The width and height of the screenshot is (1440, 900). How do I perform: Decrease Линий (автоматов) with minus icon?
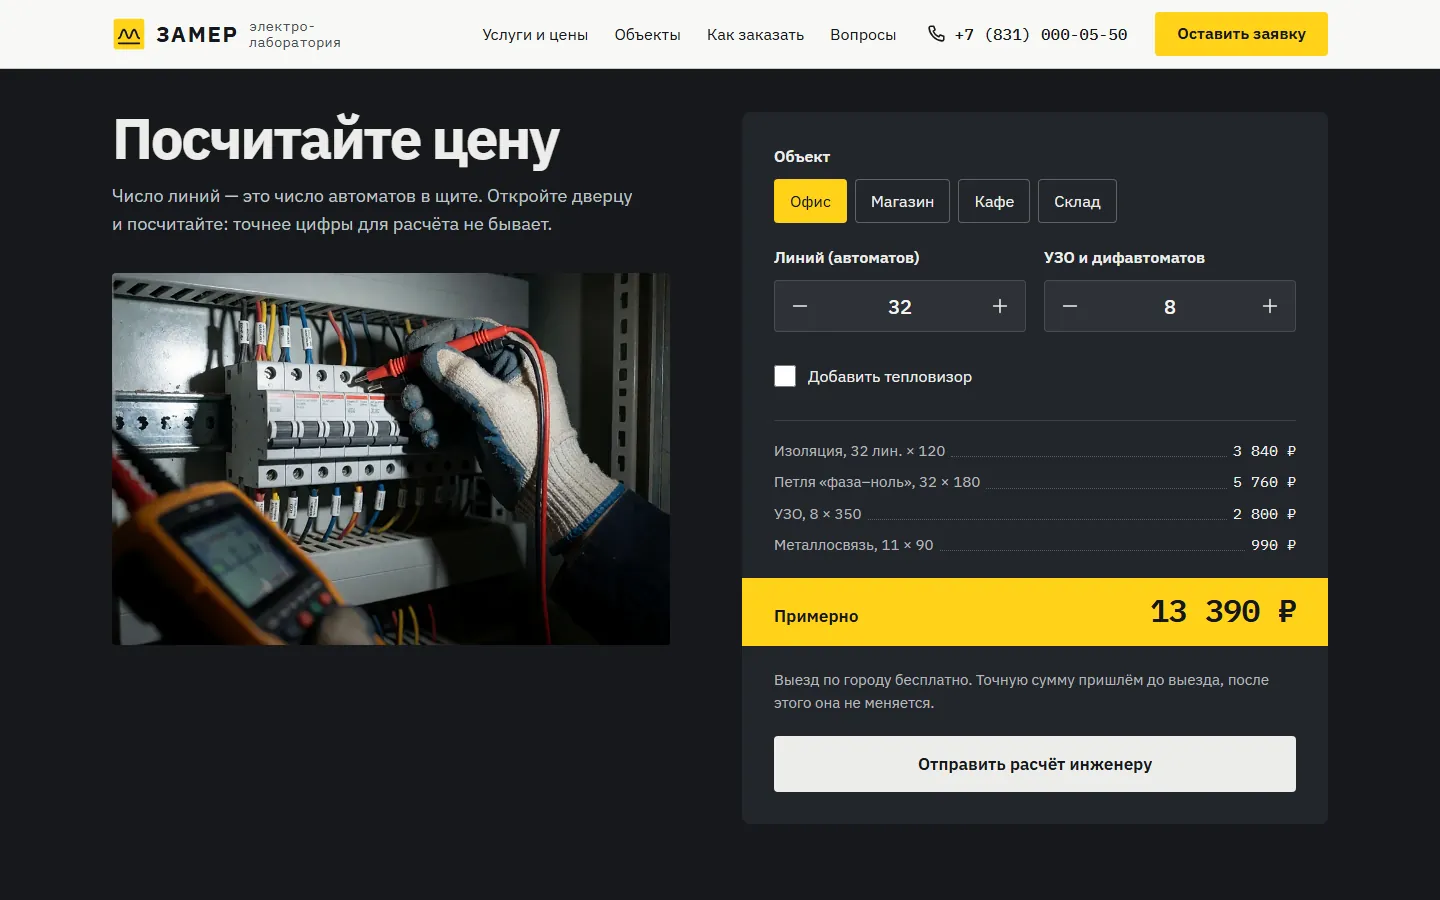pos(800,306)
